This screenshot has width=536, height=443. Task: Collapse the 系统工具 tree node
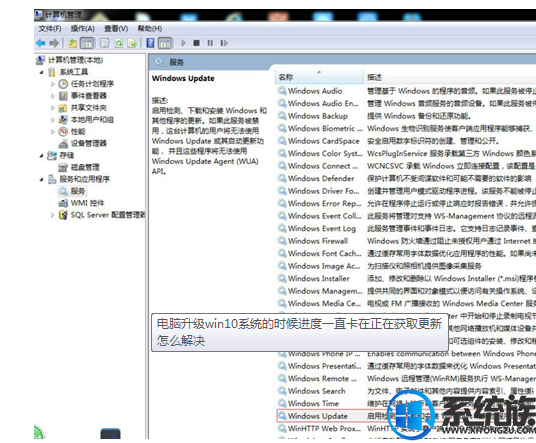(x=41, y=72)
